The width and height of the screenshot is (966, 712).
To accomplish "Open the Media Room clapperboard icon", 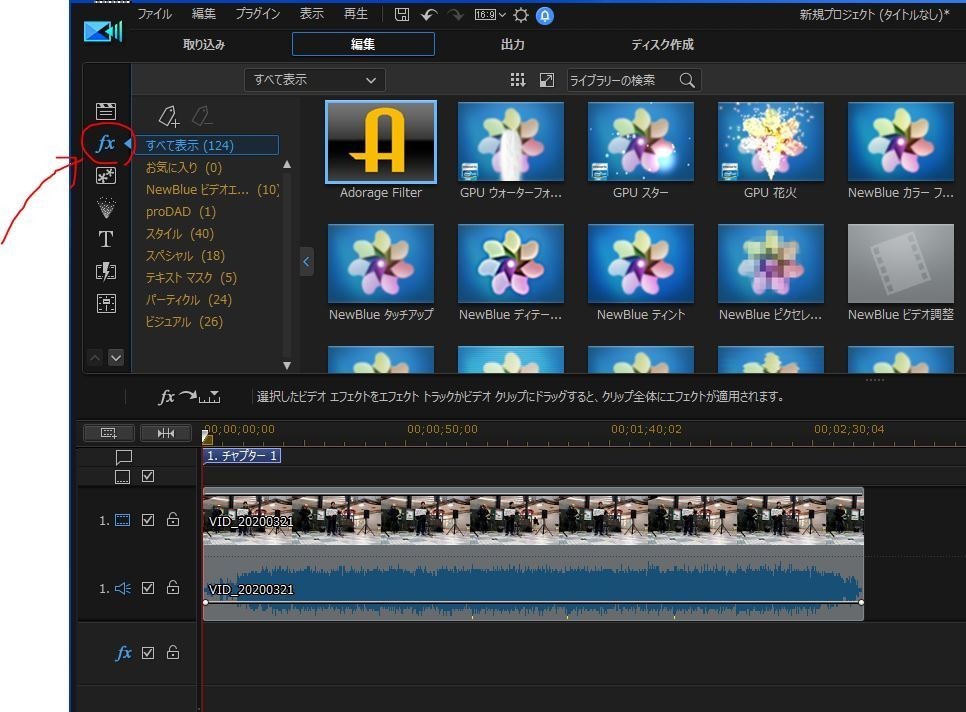I will (106, 111).
